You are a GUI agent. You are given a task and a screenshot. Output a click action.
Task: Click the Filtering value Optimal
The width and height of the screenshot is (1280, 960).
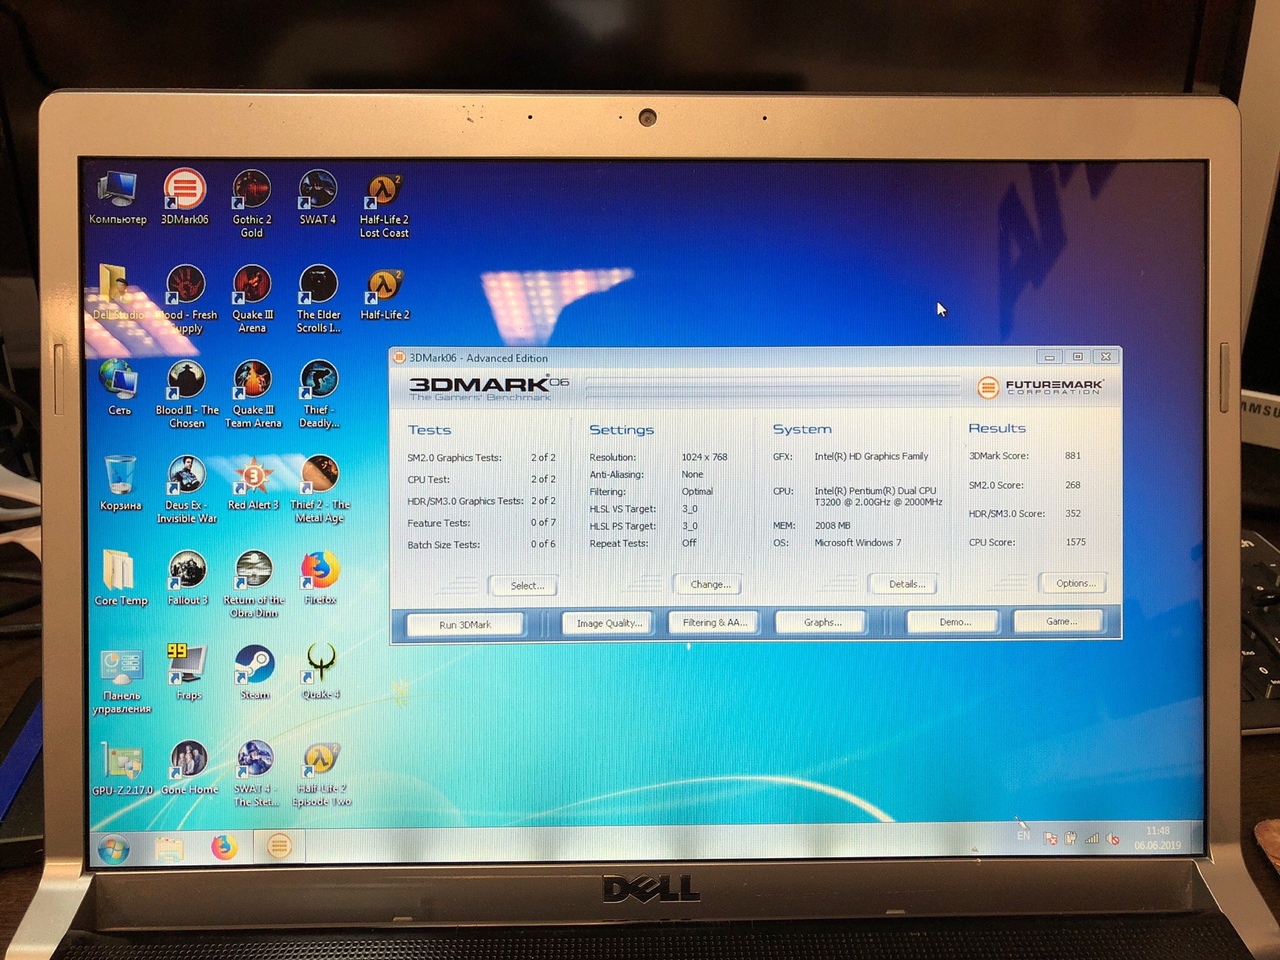(697, 491)
